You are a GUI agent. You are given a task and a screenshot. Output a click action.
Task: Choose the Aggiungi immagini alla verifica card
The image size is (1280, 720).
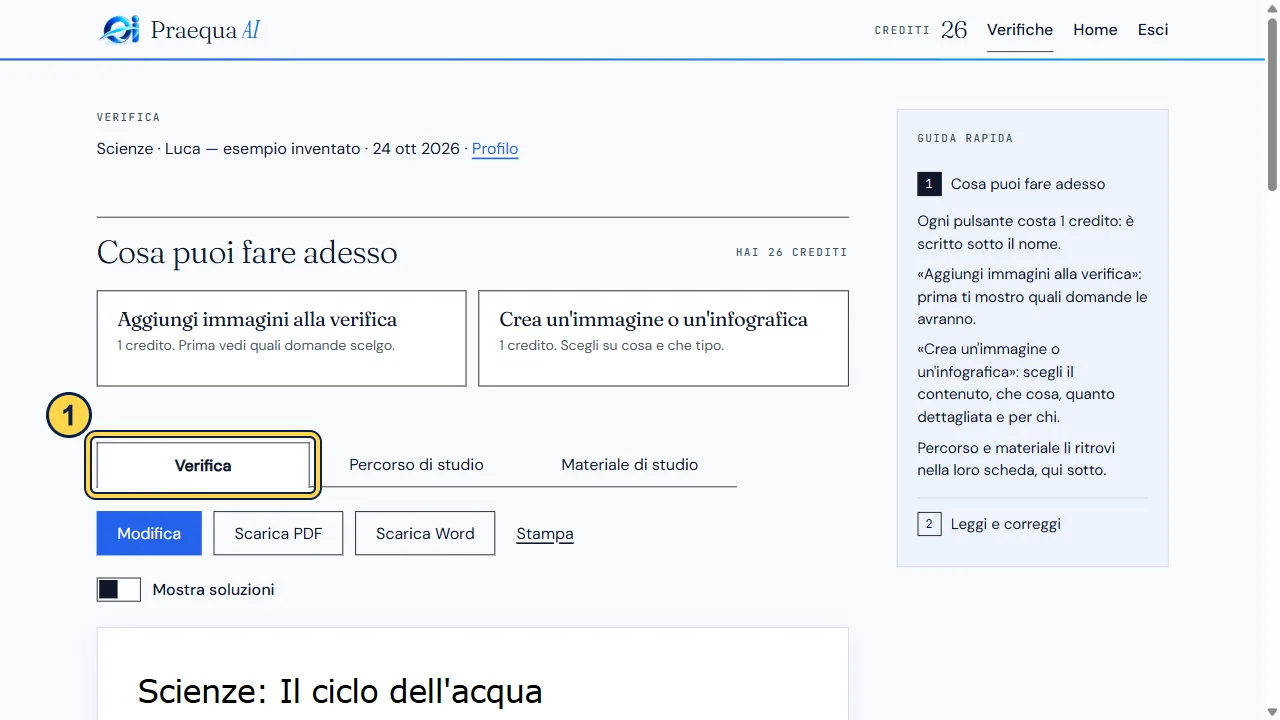(282, 338)
